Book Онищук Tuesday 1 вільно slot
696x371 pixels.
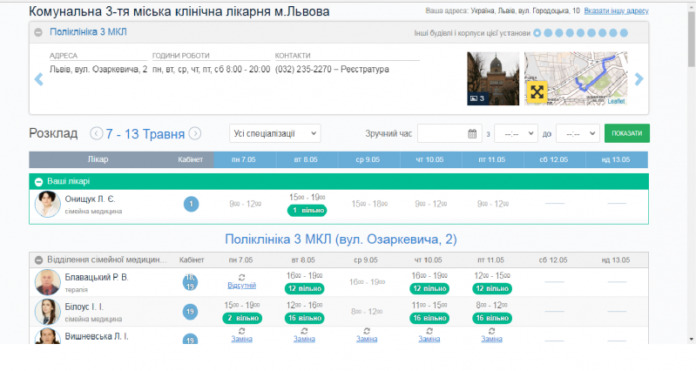tap(307, 210)
